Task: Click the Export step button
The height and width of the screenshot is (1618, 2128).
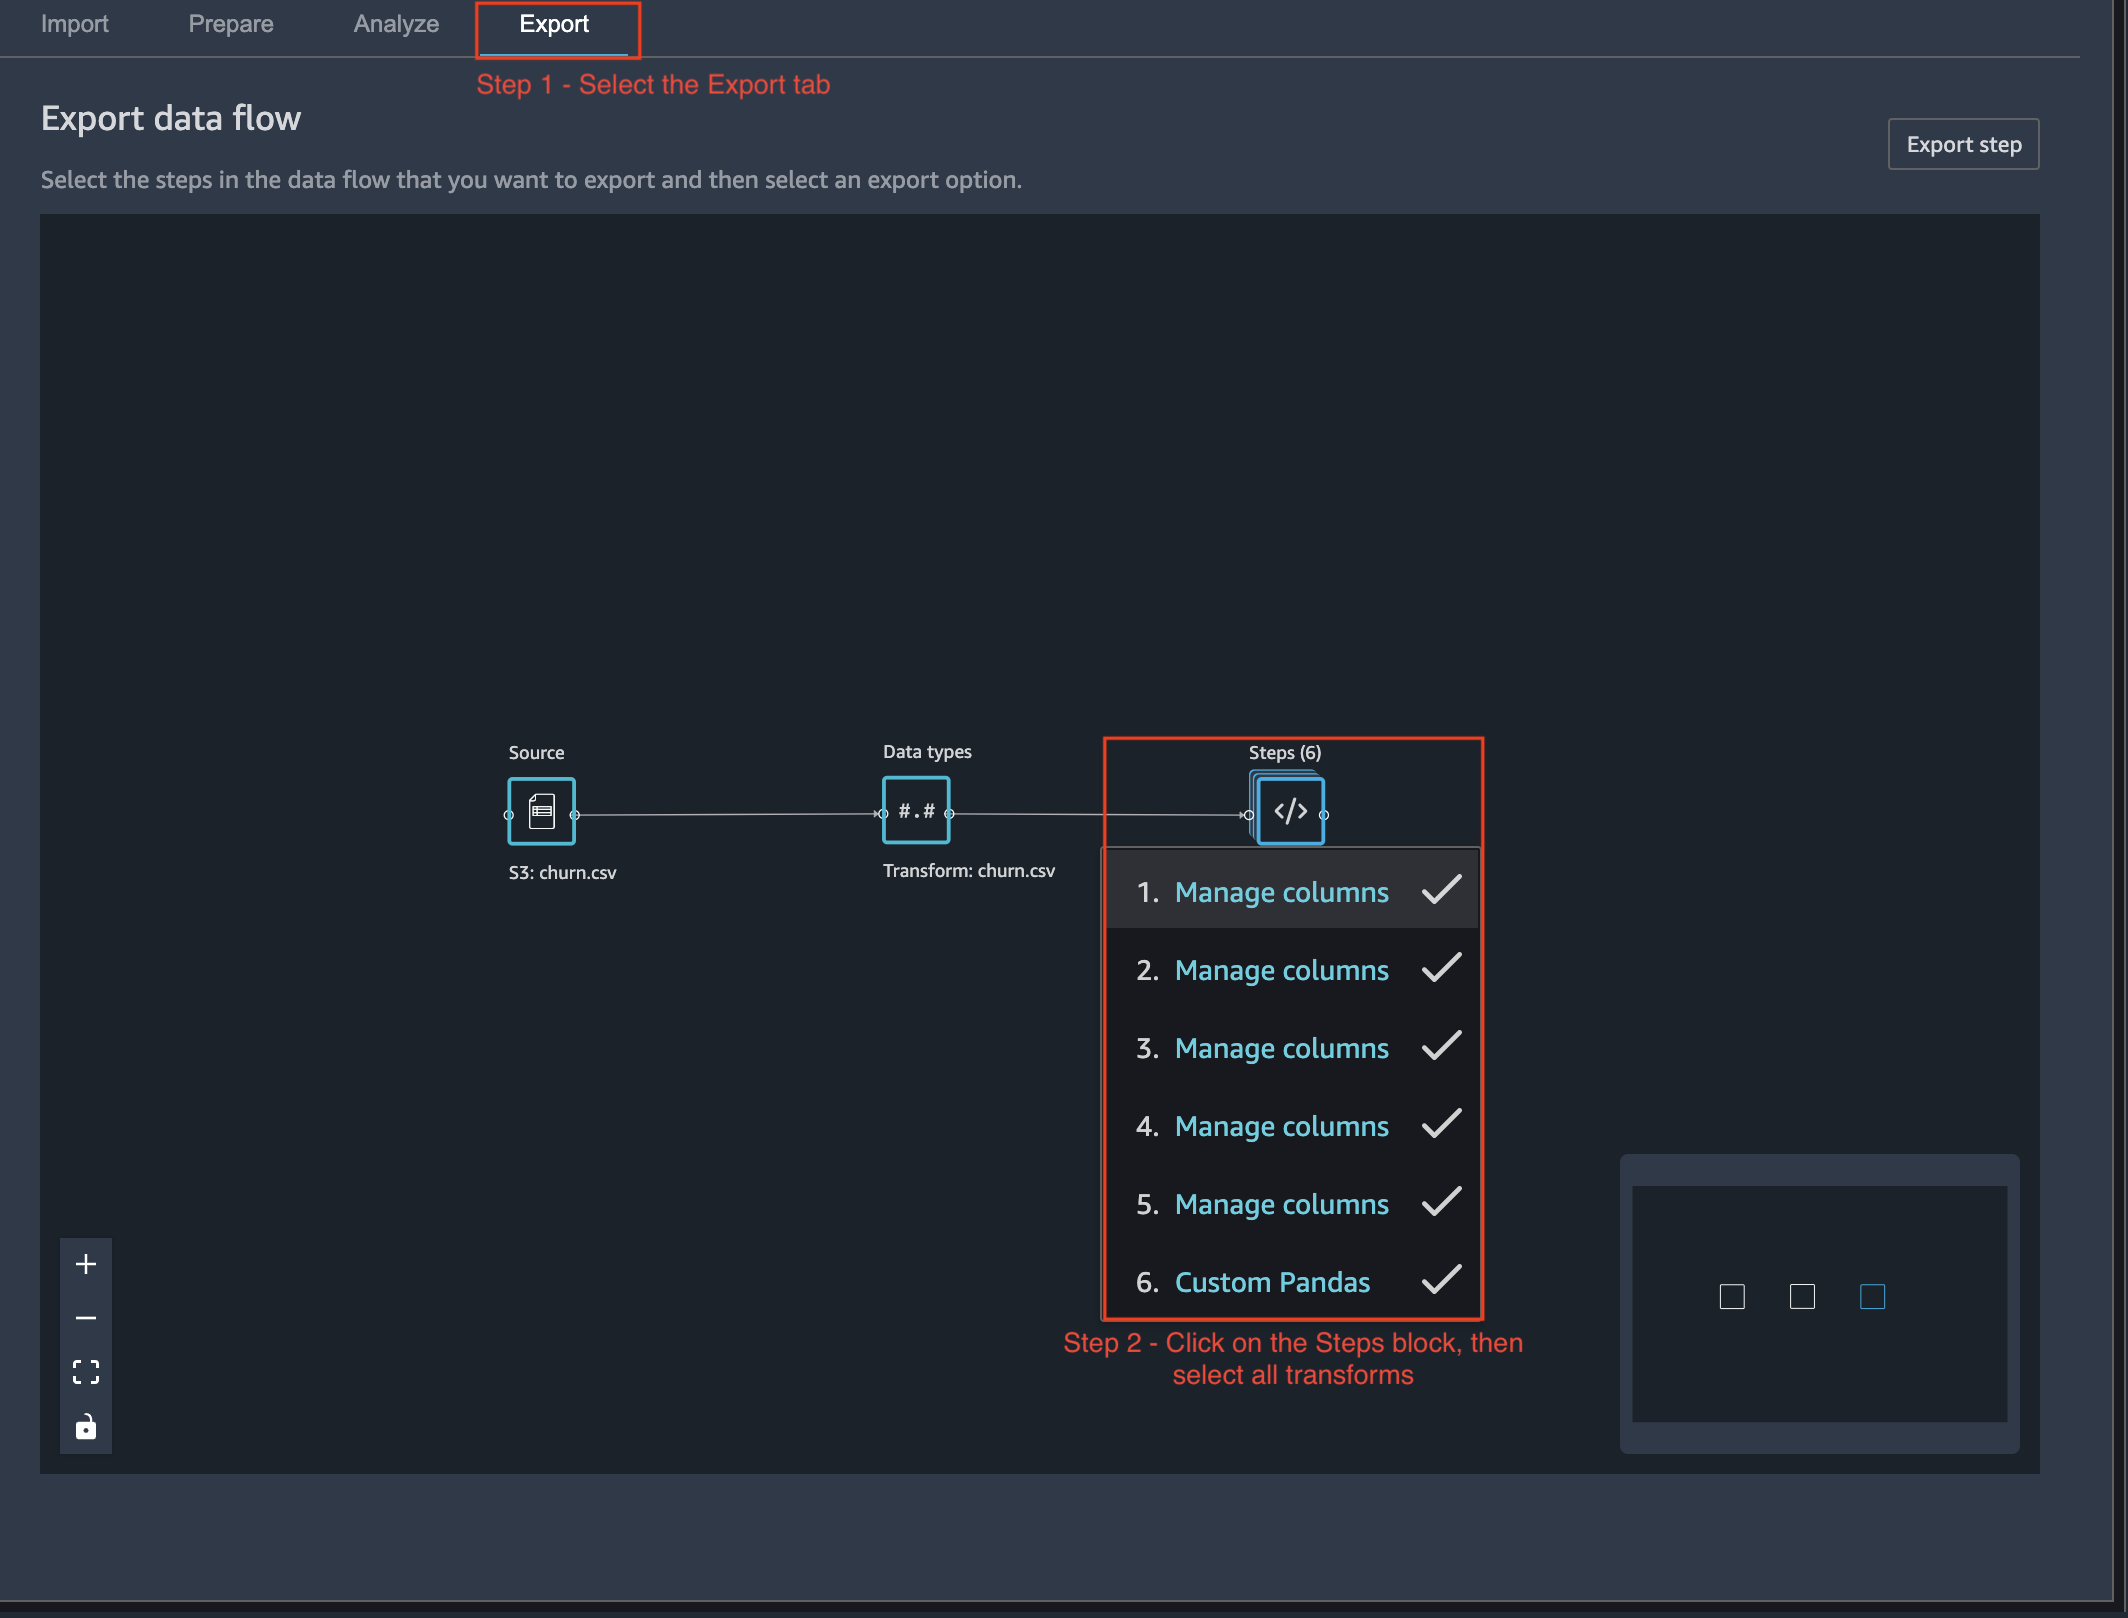Action: [x=1963, y=145]
